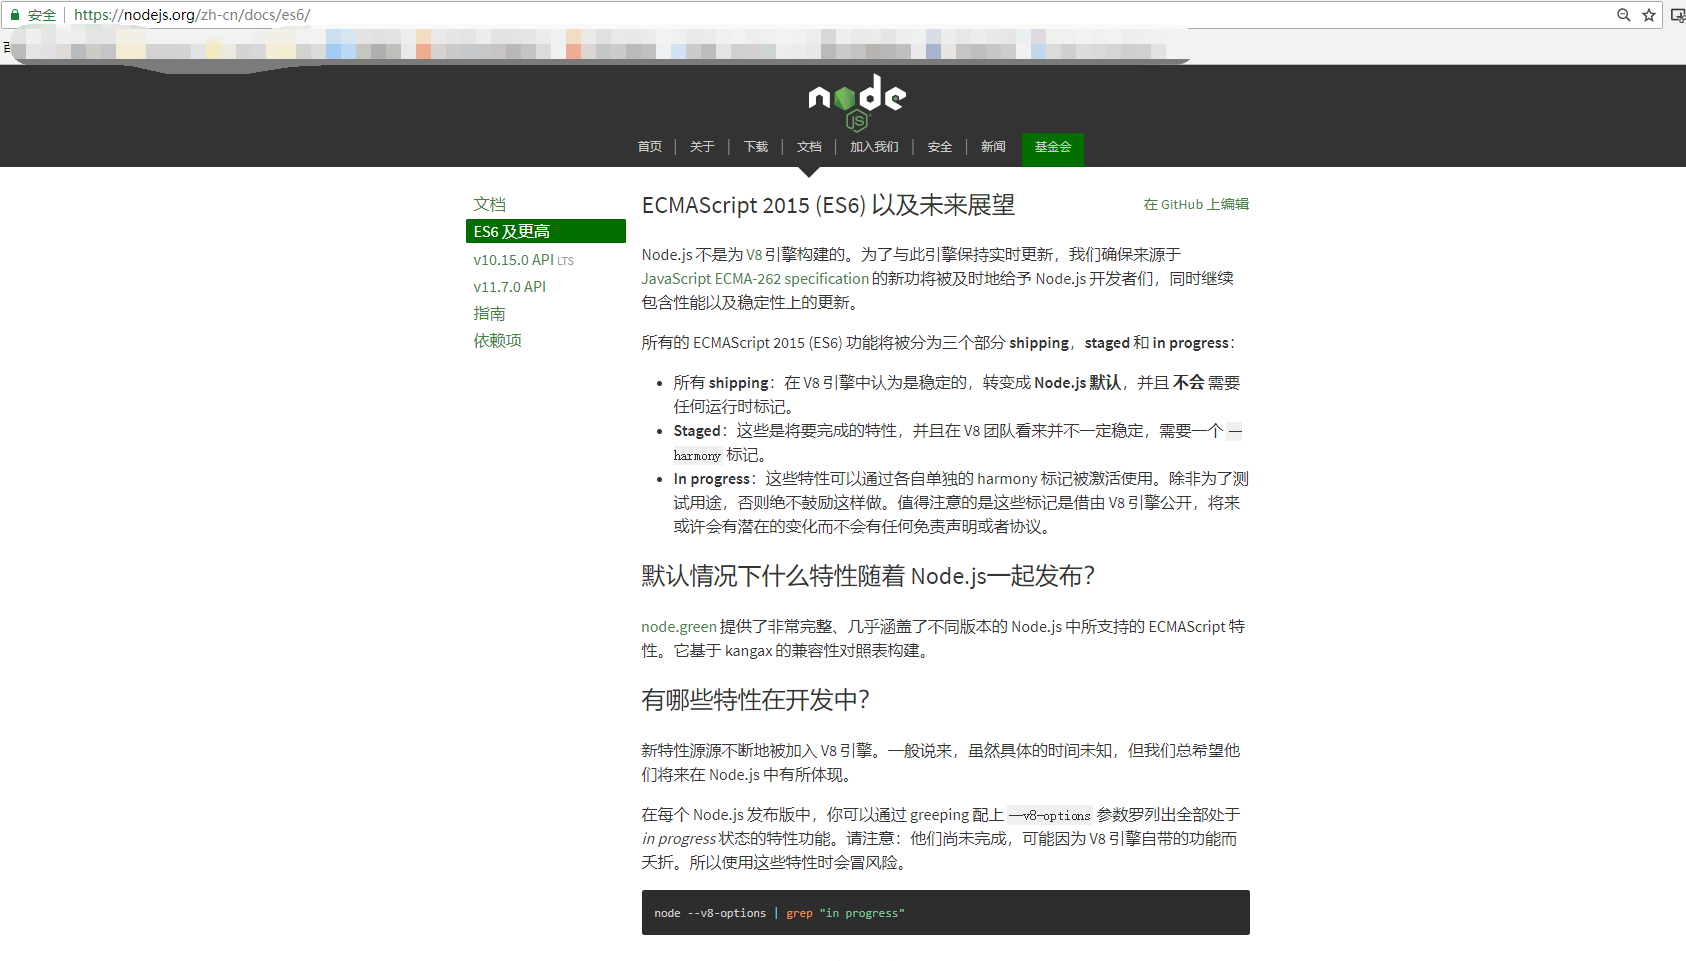Click the Node.js logo
The width and height of the screenshot is (1686, 961).
857,102
